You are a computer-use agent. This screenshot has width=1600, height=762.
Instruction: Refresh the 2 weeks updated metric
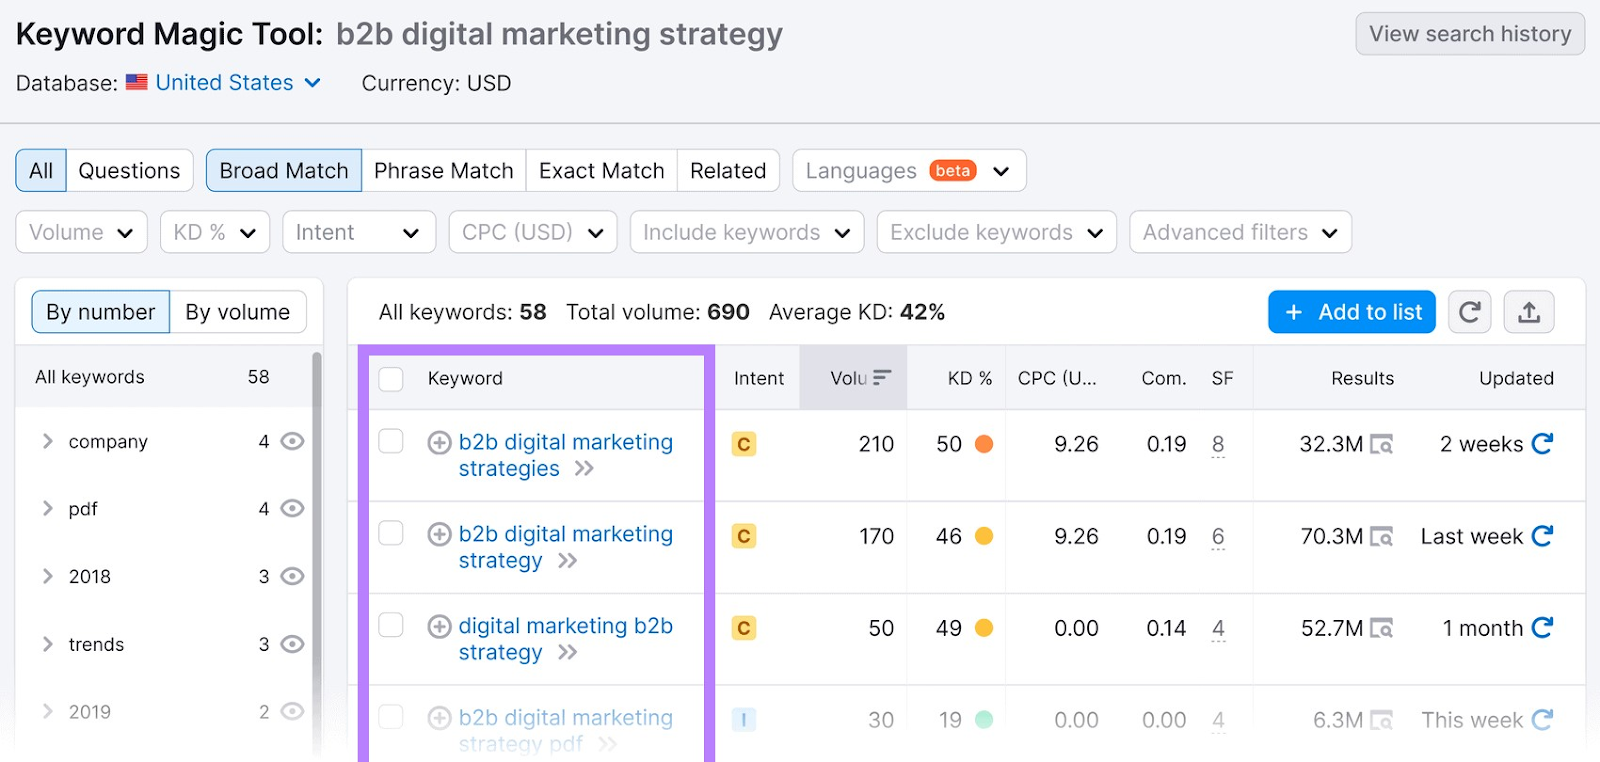click(x=1542, y=443)
